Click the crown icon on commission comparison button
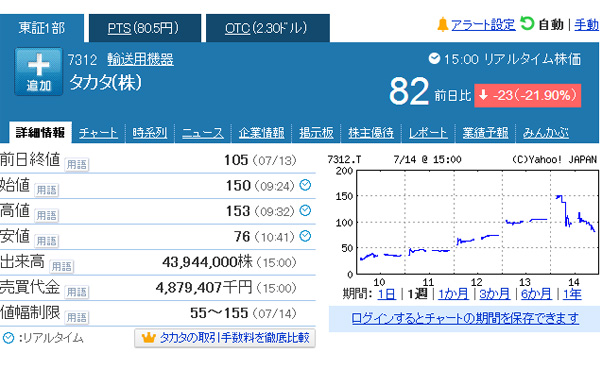Viewport: 600px width, 370px height. 148,337
